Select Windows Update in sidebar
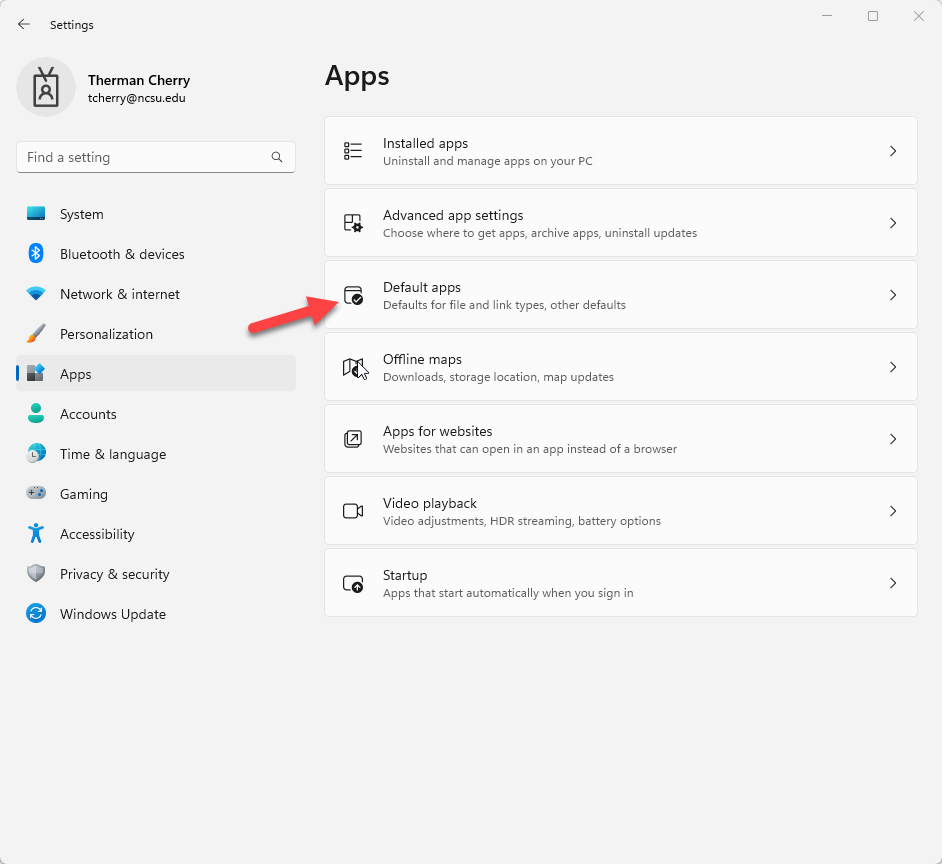 pyautogui.click(x=112, y=614)
